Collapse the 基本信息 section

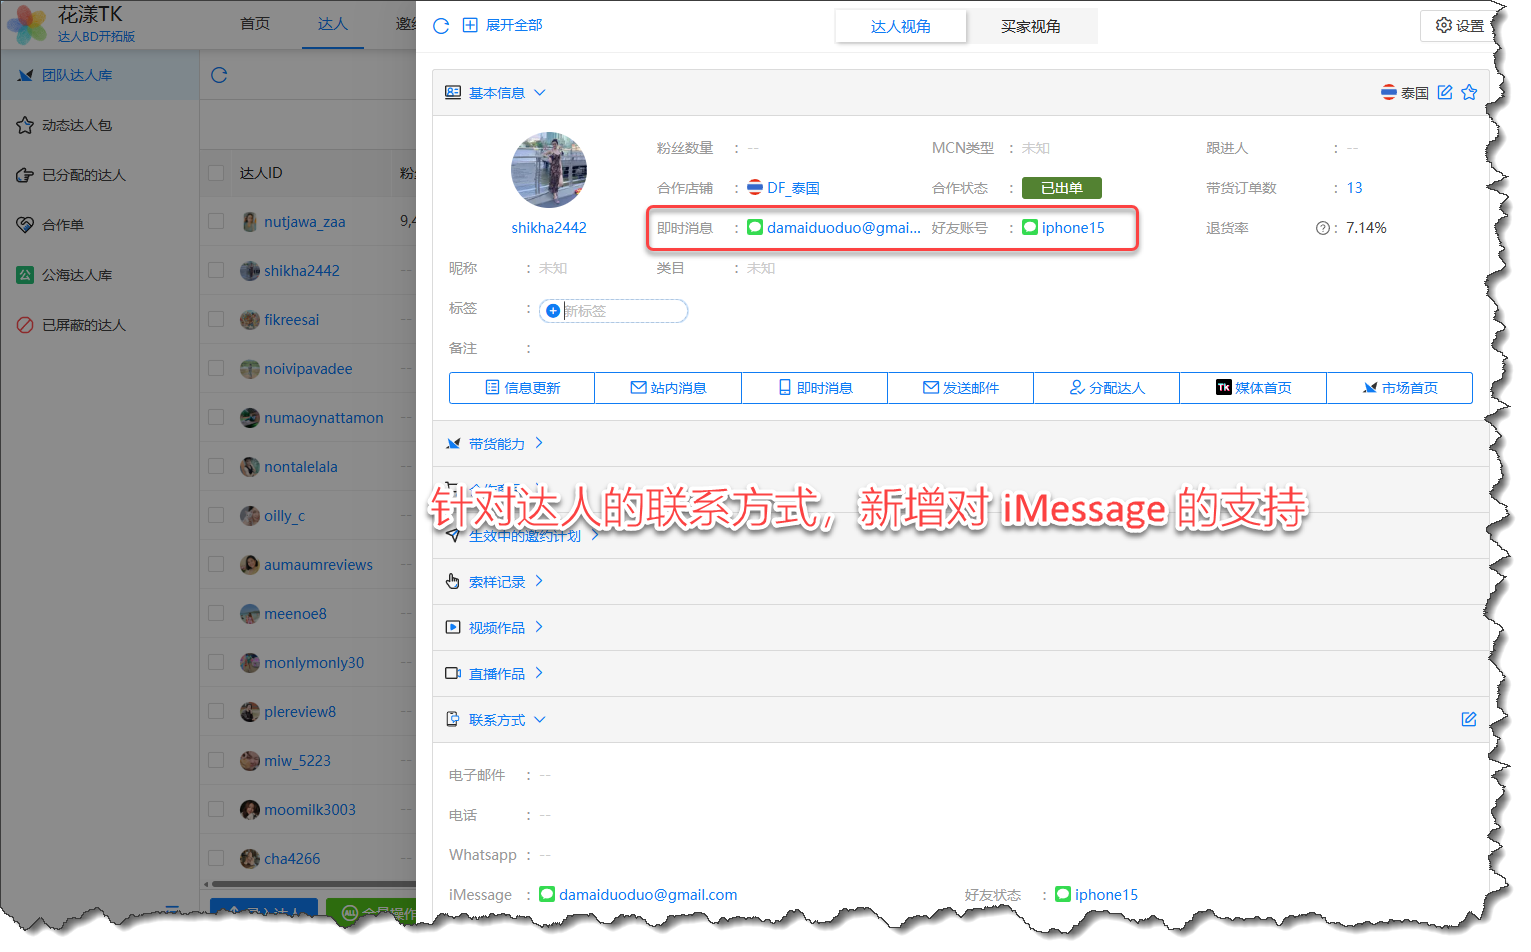497,93
